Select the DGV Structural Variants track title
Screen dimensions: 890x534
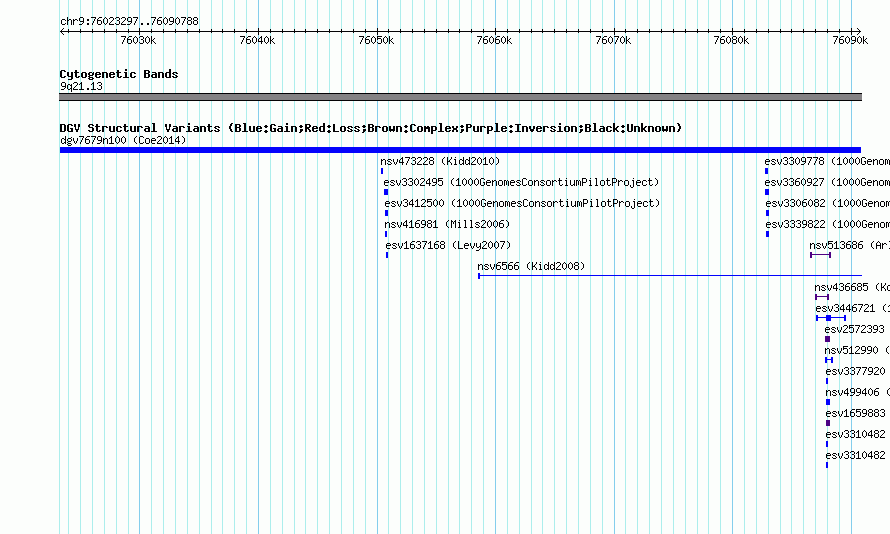point(371,128)
